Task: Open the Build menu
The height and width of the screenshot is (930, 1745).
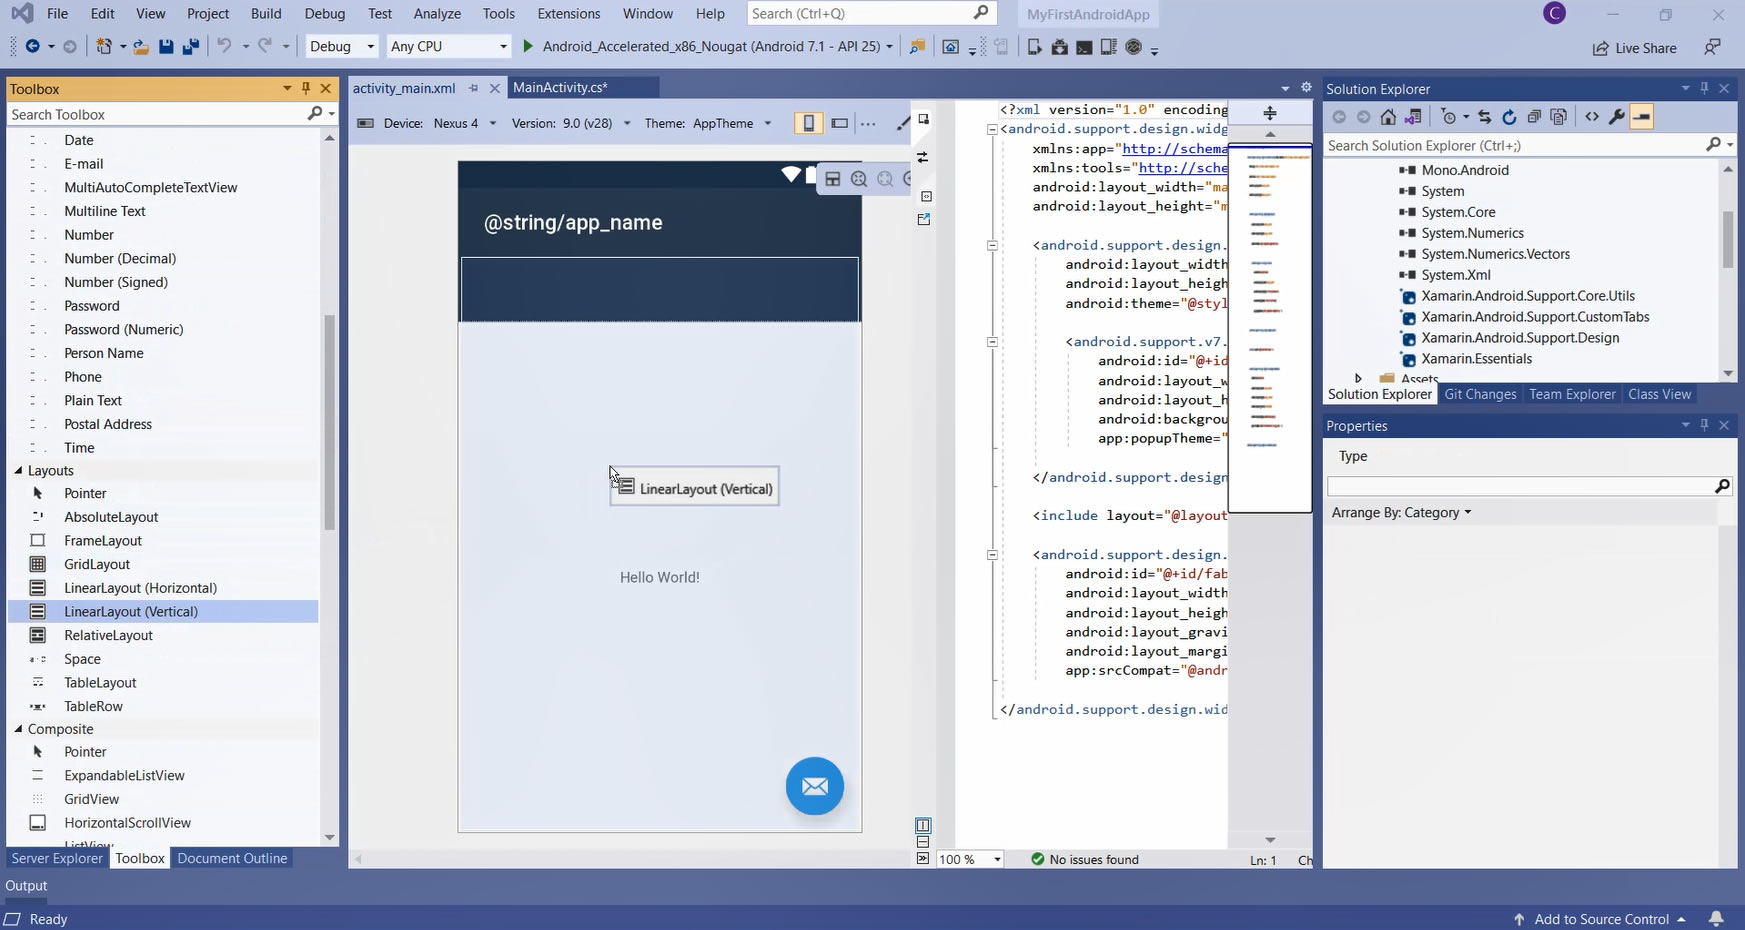Action: click(x=266, y=13)
